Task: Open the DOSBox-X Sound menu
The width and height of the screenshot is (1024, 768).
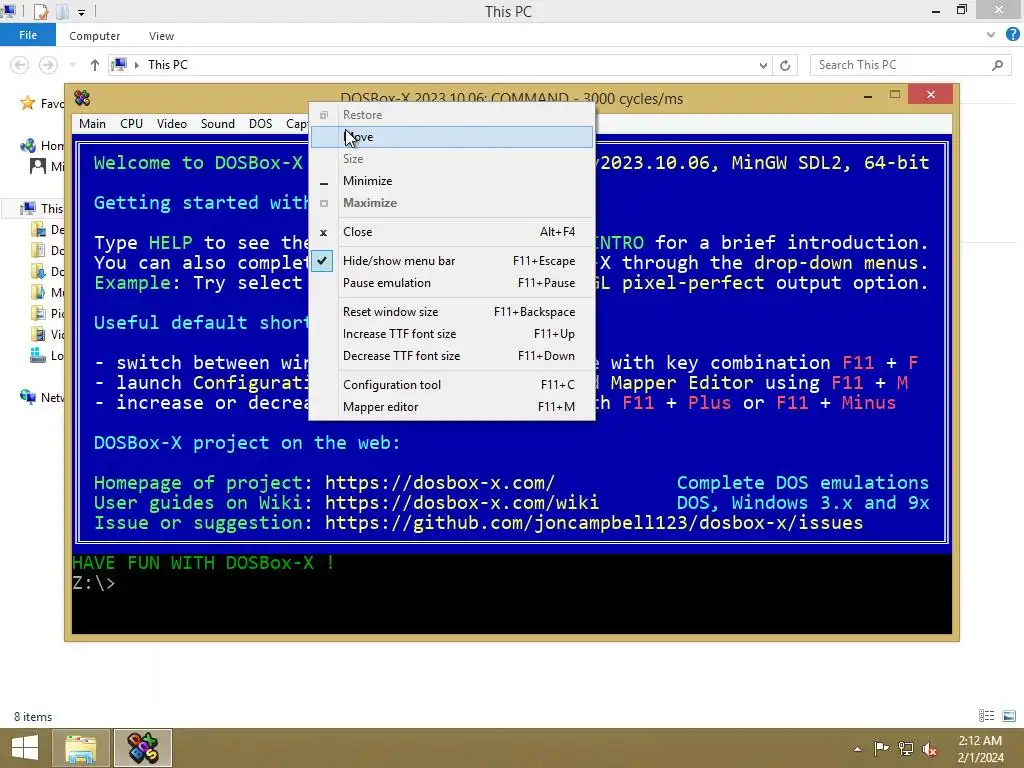Action: [x=217, y=123]
